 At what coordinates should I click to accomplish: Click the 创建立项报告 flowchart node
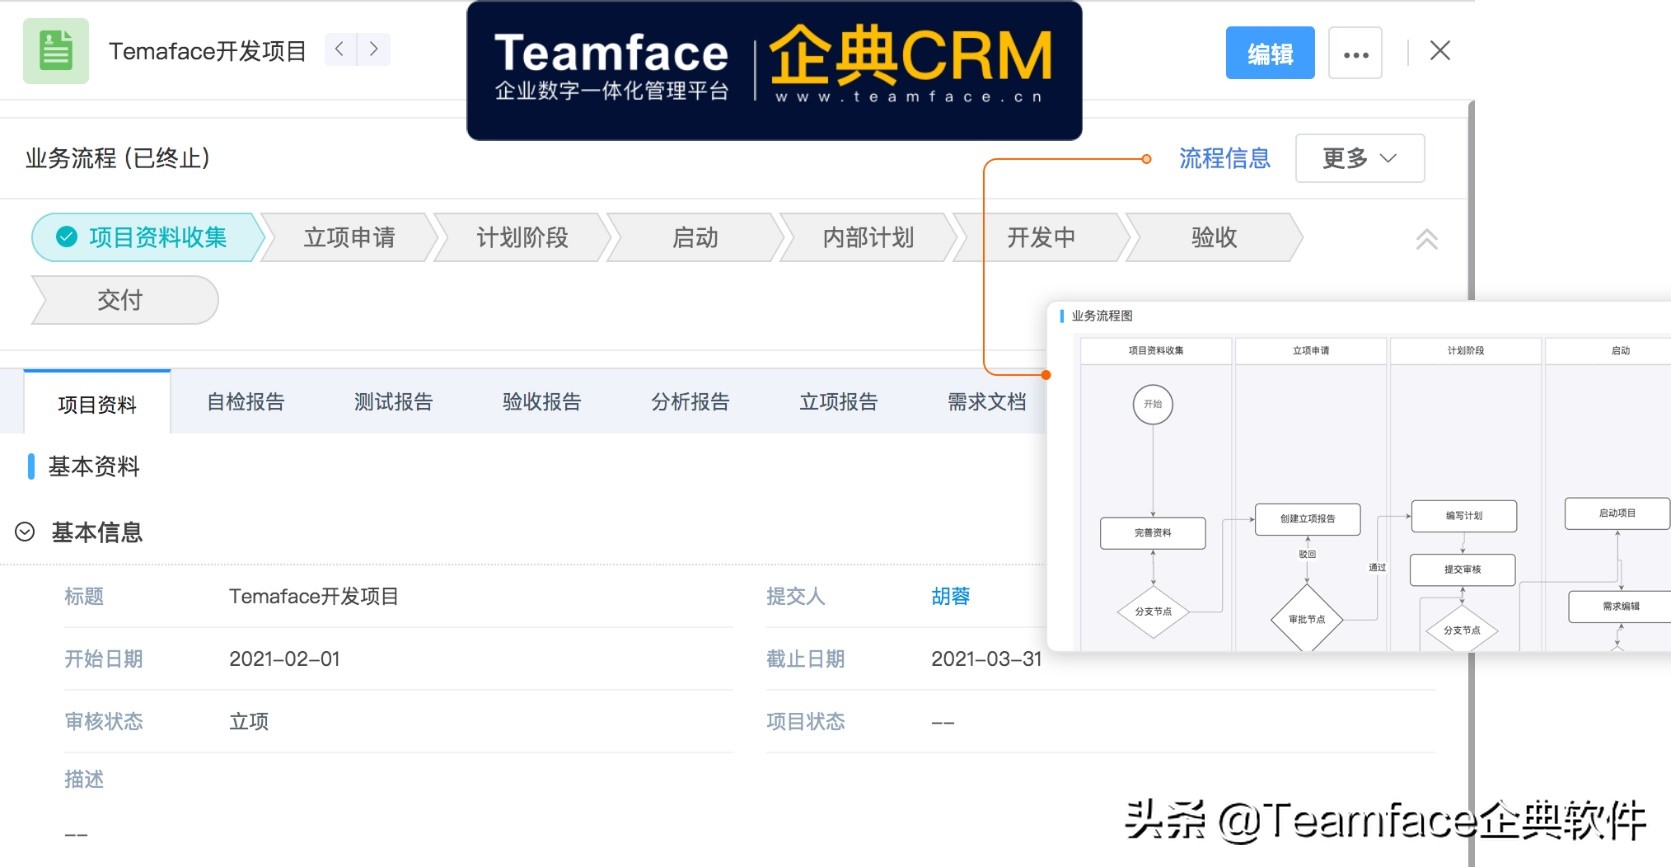[1308, 519]
